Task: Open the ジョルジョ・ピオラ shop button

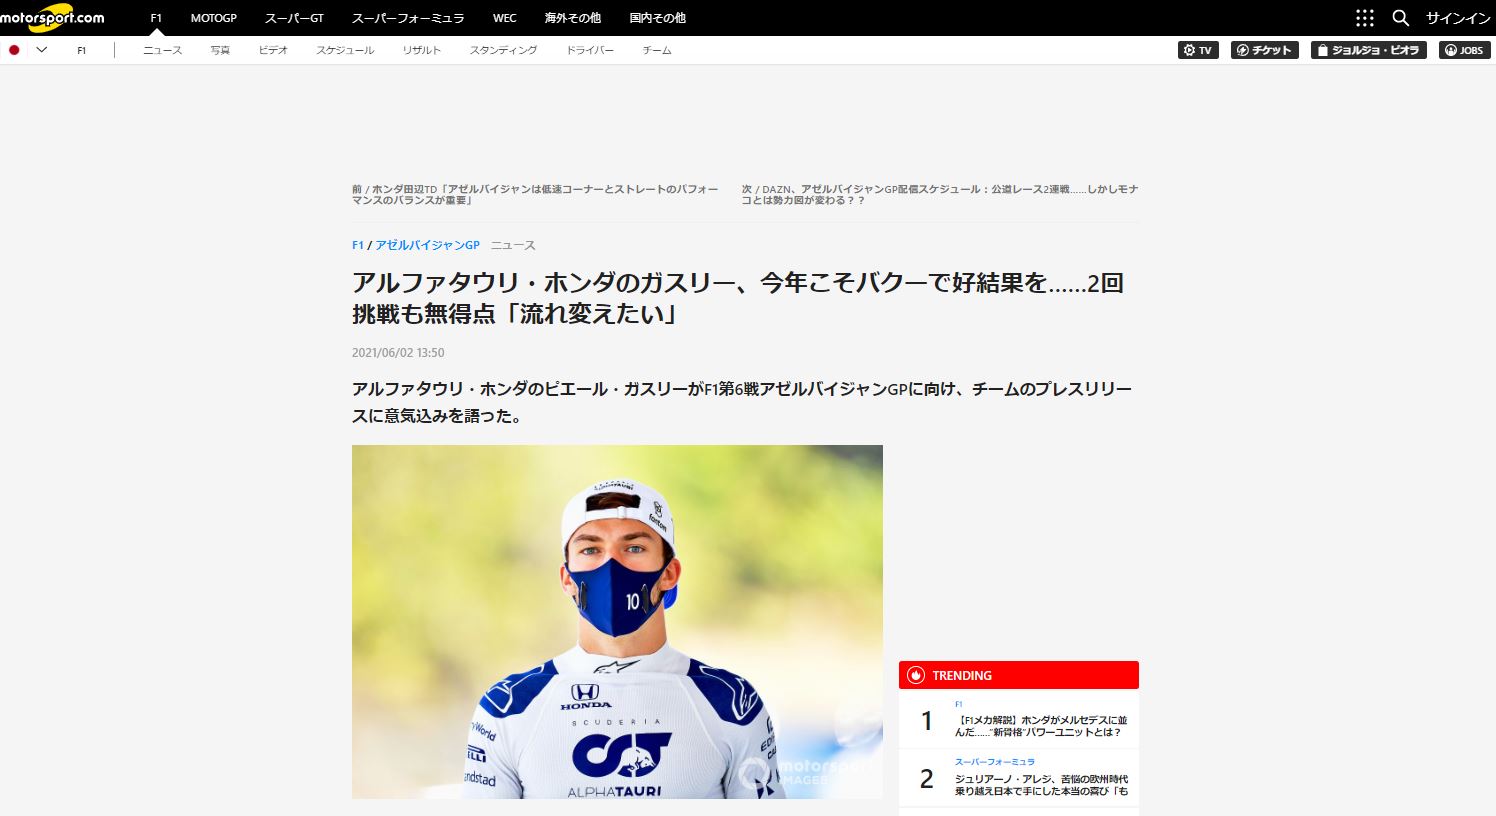Action: pos(1369,50)
